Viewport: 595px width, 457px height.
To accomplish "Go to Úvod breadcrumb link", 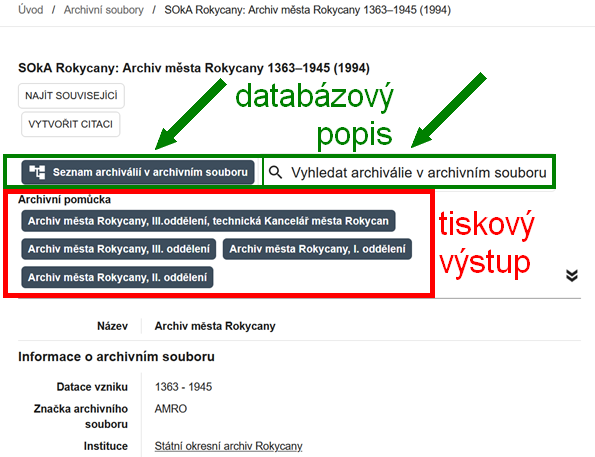I will pos(31,10).
